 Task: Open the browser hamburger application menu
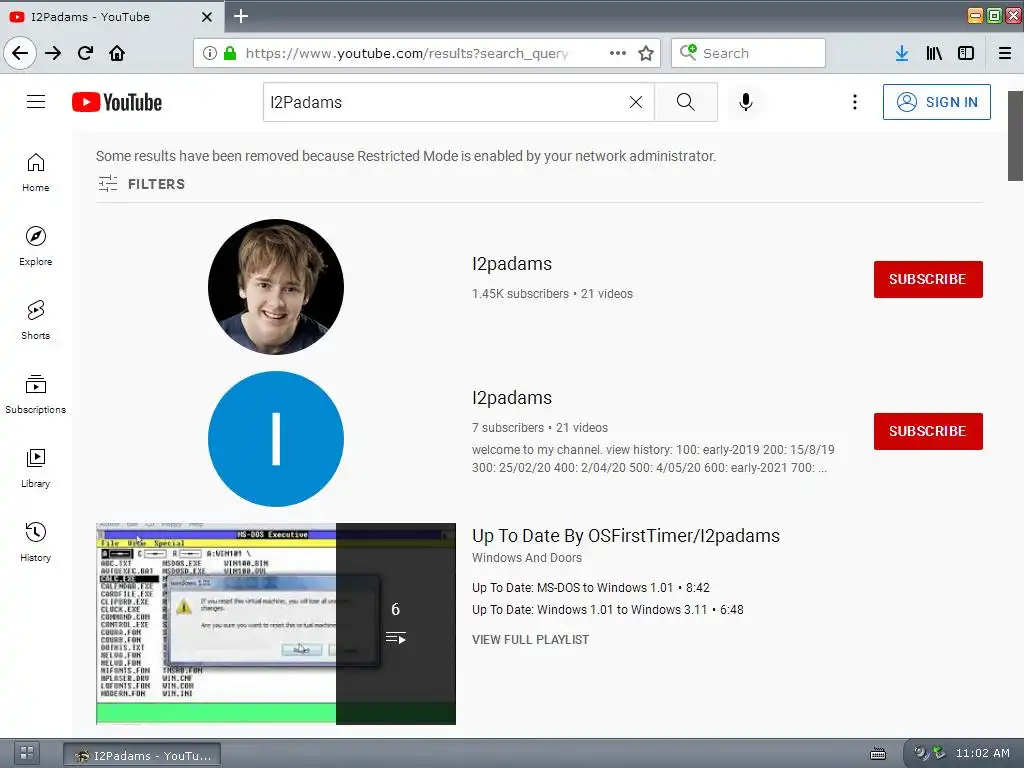[x=1005, y=53]
